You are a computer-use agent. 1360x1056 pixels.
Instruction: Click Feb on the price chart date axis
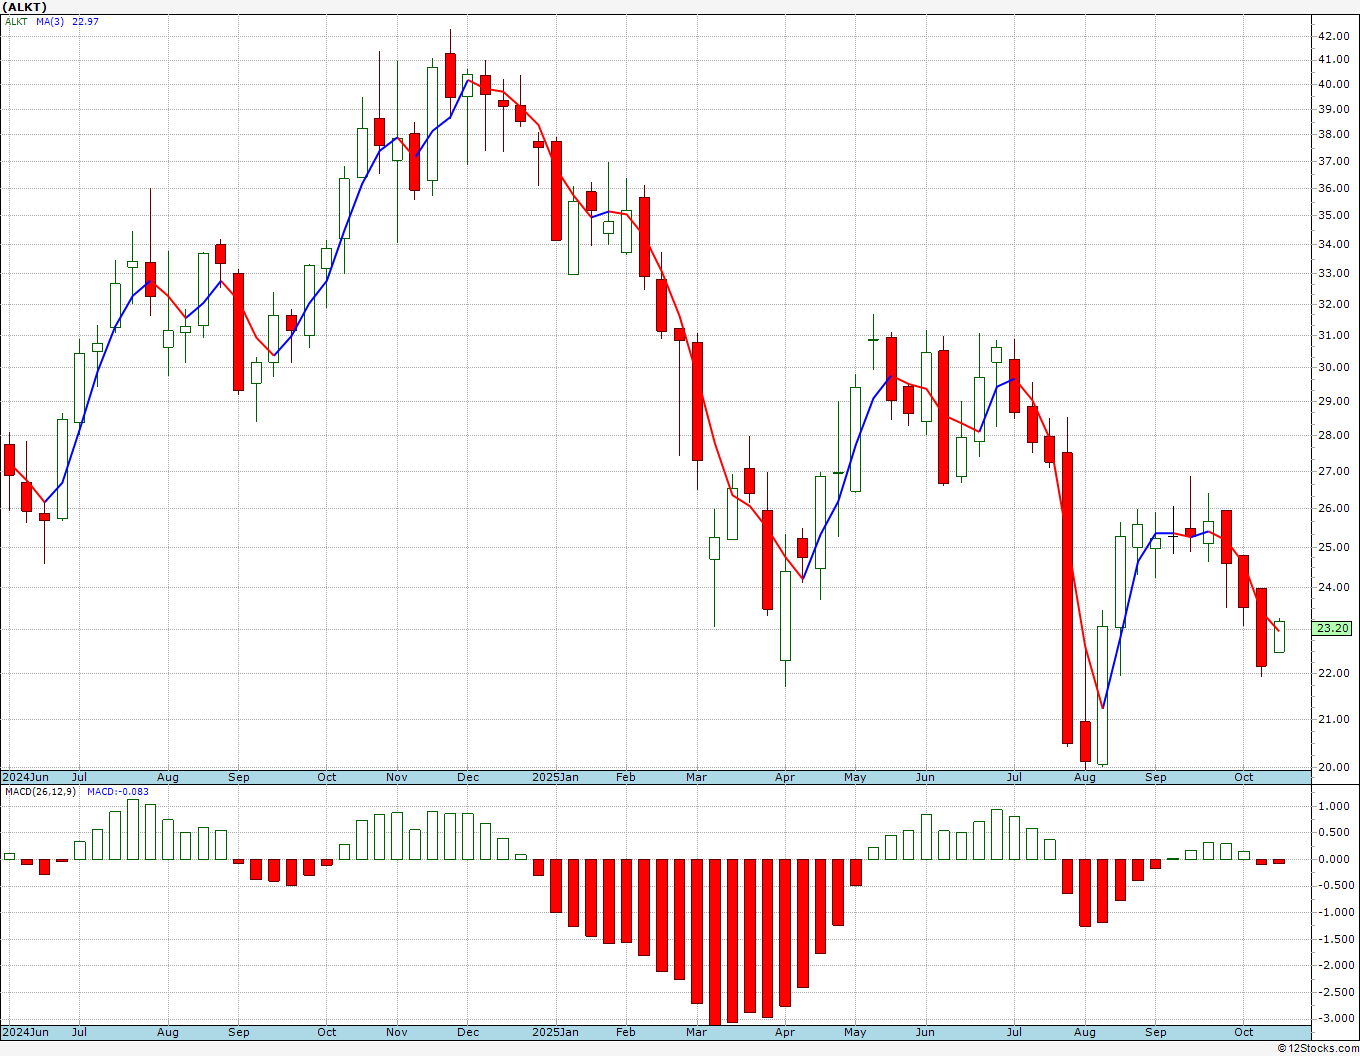click(x=626, y=777)
